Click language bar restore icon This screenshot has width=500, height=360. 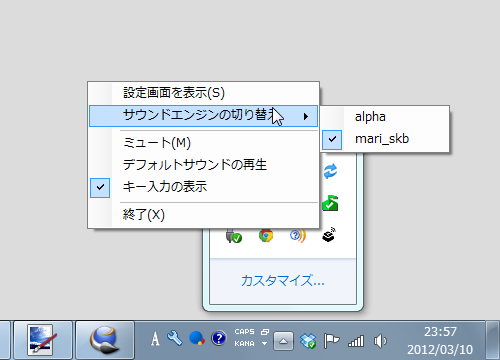coord(265,332)
